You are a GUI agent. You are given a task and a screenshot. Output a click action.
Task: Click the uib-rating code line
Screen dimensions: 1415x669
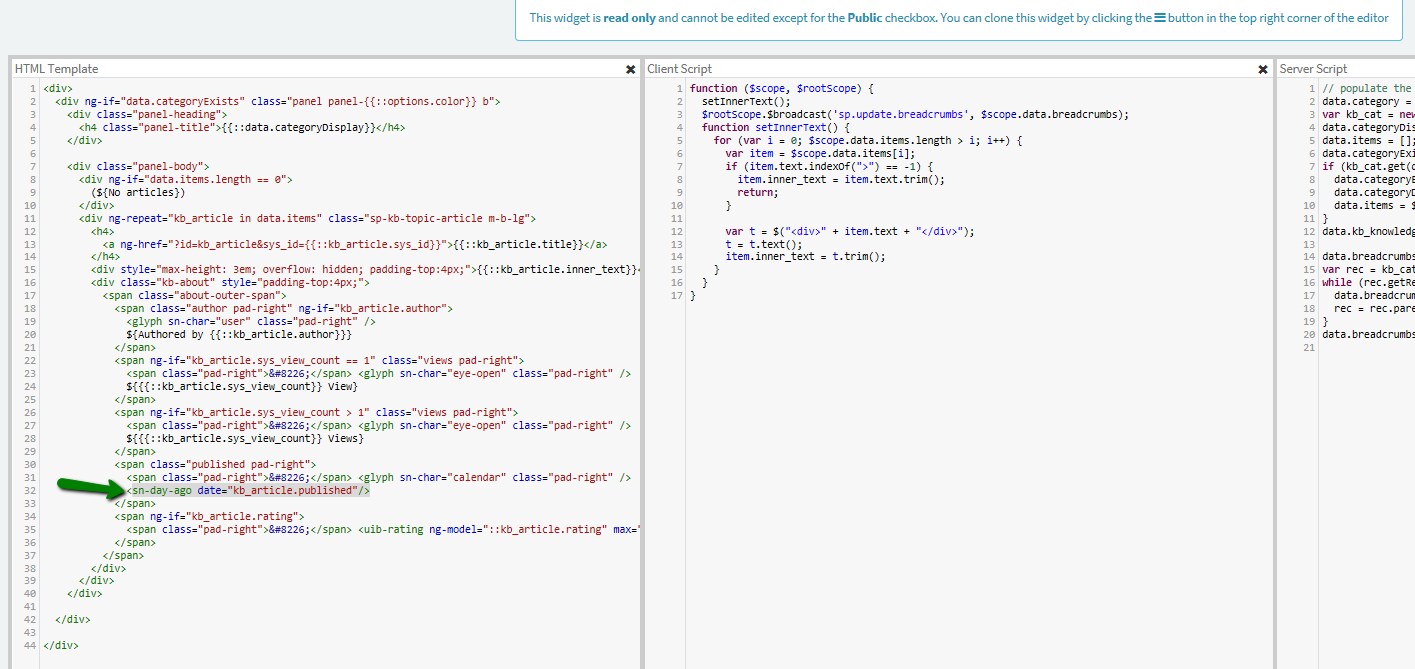[383, 530]
